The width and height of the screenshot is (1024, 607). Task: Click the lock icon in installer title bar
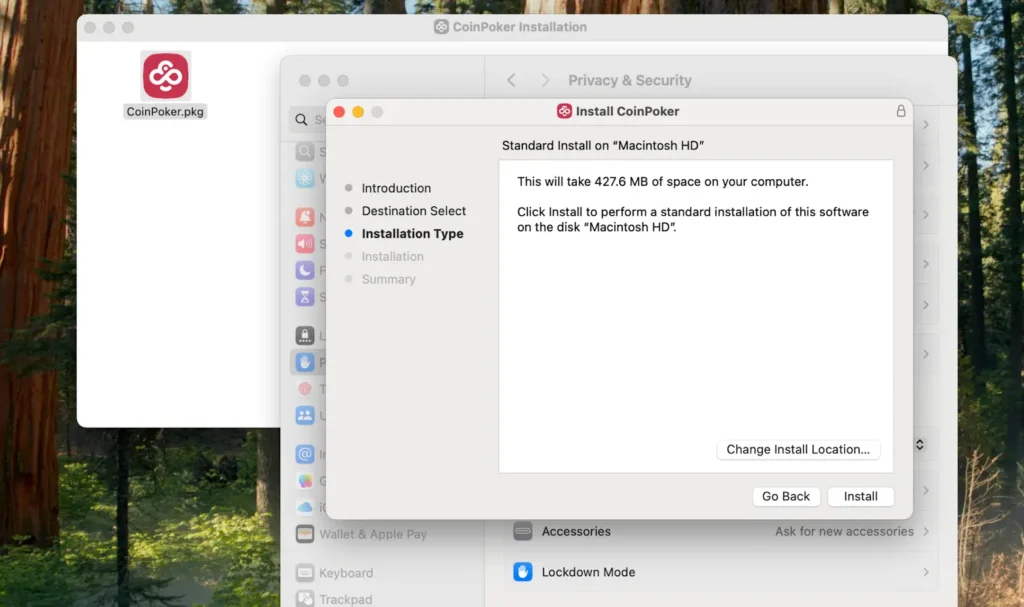(900, 111)
